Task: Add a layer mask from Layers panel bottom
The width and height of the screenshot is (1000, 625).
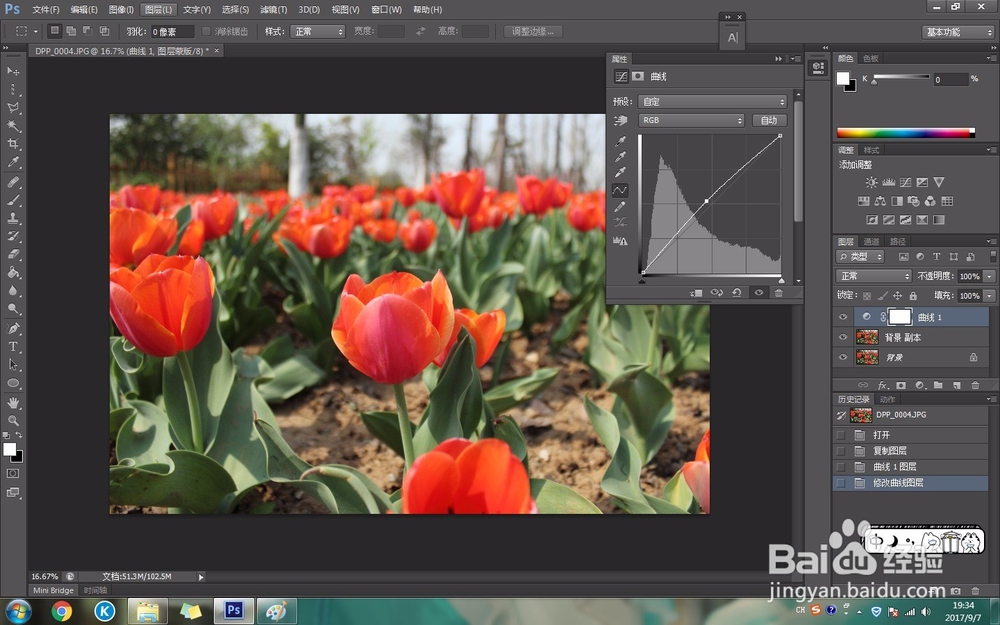Action: click(x=901, y=385)
